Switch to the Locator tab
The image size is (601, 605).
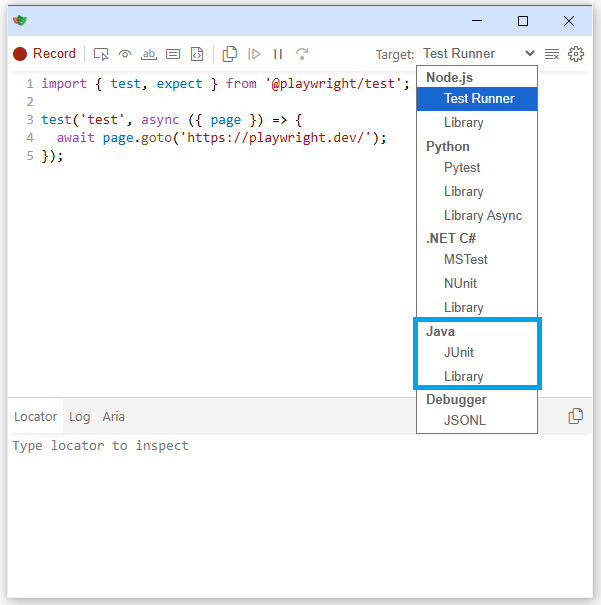tap(35, 417)
